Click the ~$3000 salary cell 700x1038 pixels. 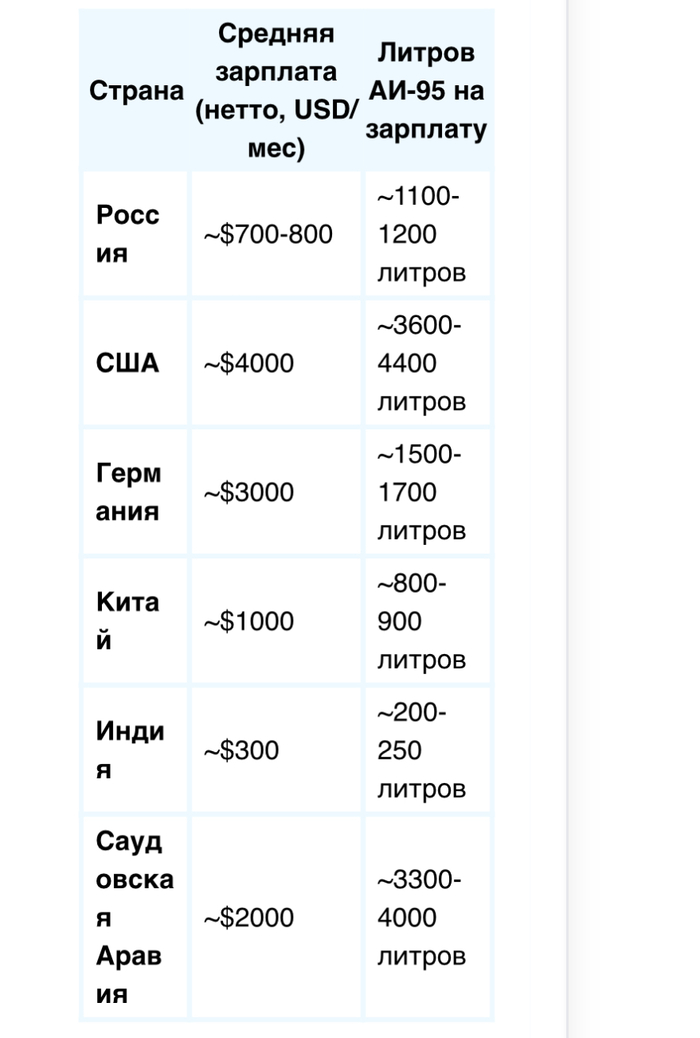tap(250, 492)
